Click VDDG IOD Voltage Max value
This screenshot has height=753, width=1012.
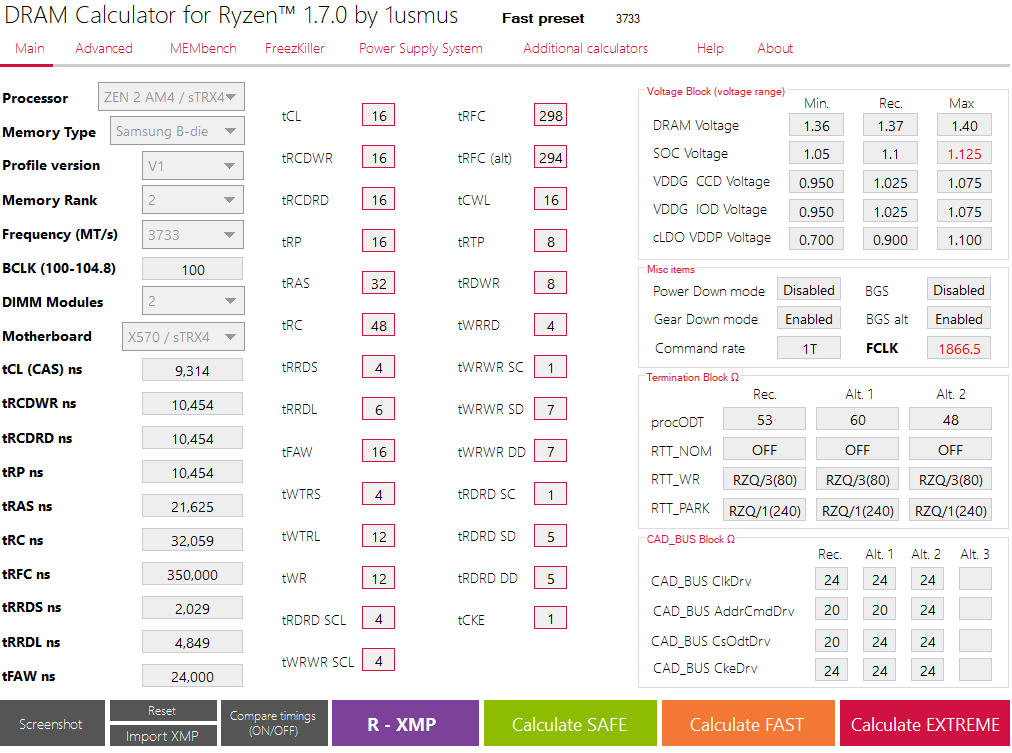[964, 211]
